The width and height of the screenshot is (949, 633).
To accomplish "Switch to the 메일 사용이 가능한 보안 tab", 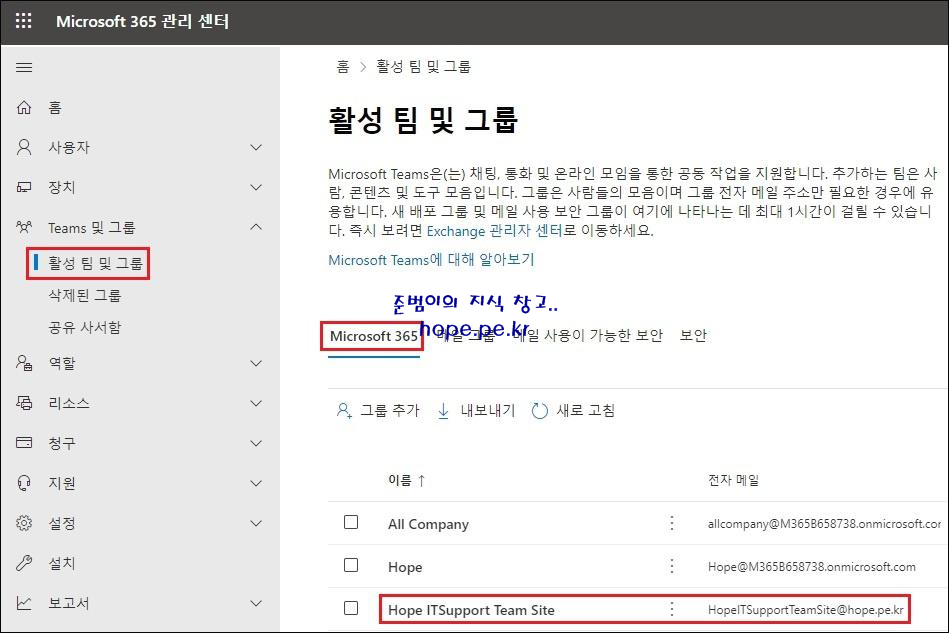I will click(588, 336).
